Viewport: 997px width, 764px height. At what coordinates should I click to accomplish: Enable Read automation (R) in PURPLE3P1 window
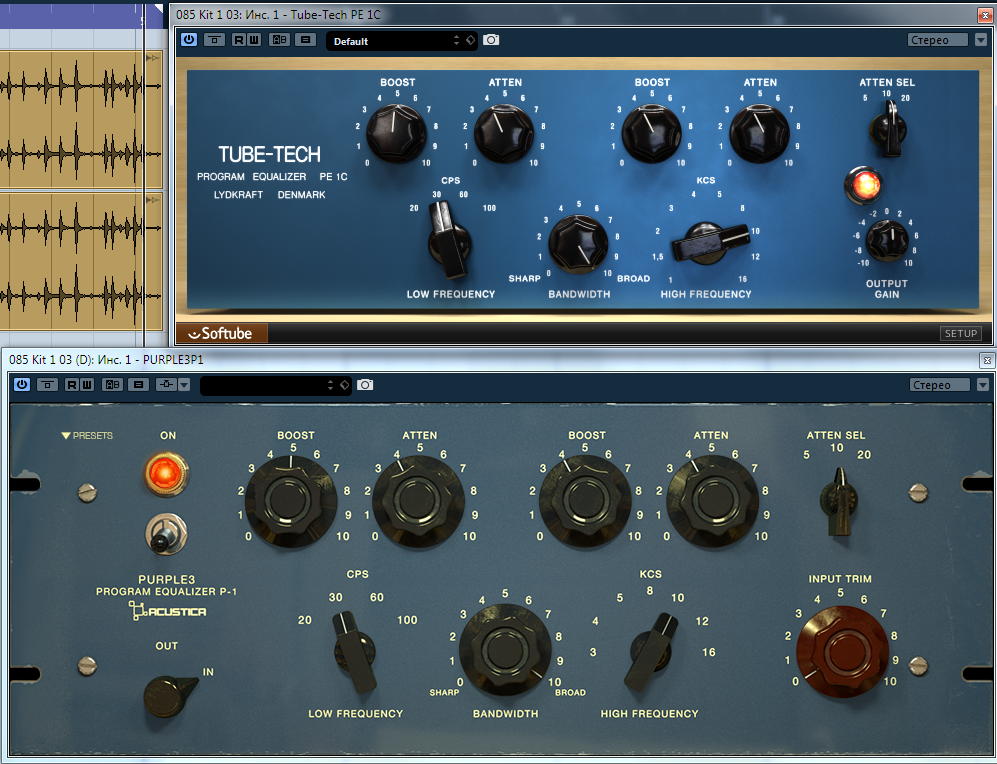click(71, 385)
